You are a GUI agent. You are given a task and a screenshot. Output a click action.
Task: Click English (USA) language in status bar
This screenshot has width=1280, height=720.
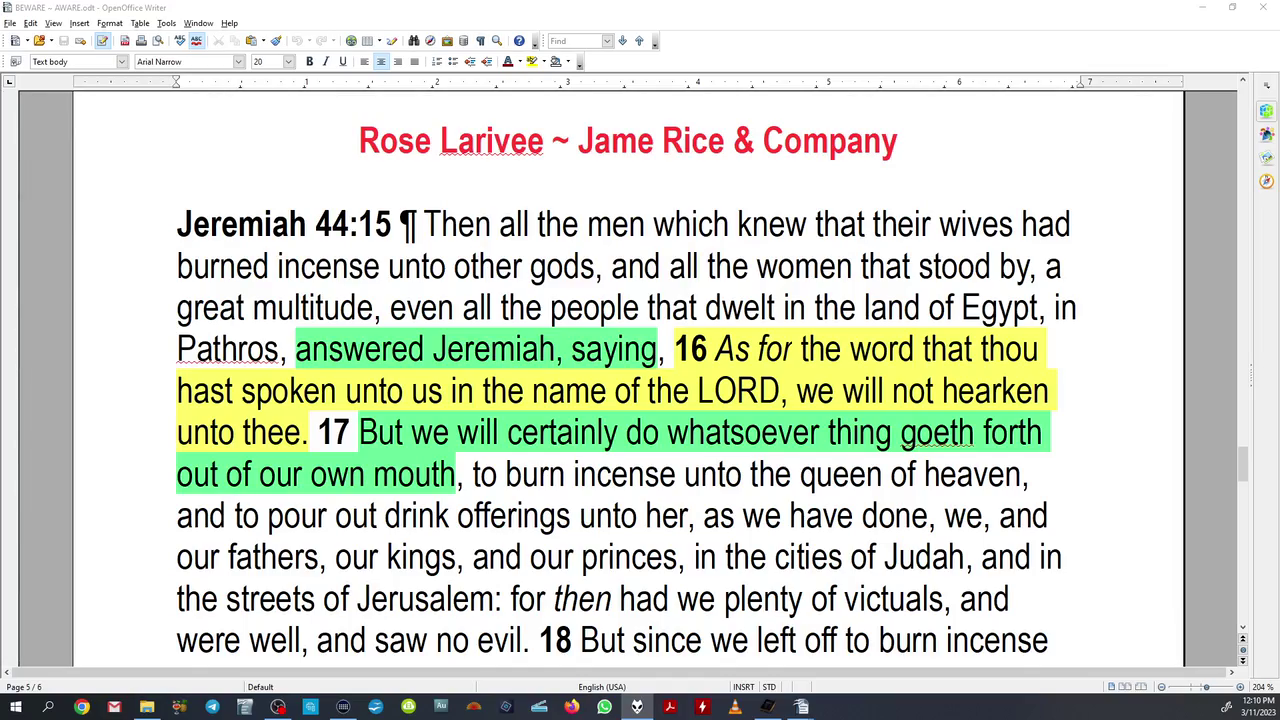[601, 687]
